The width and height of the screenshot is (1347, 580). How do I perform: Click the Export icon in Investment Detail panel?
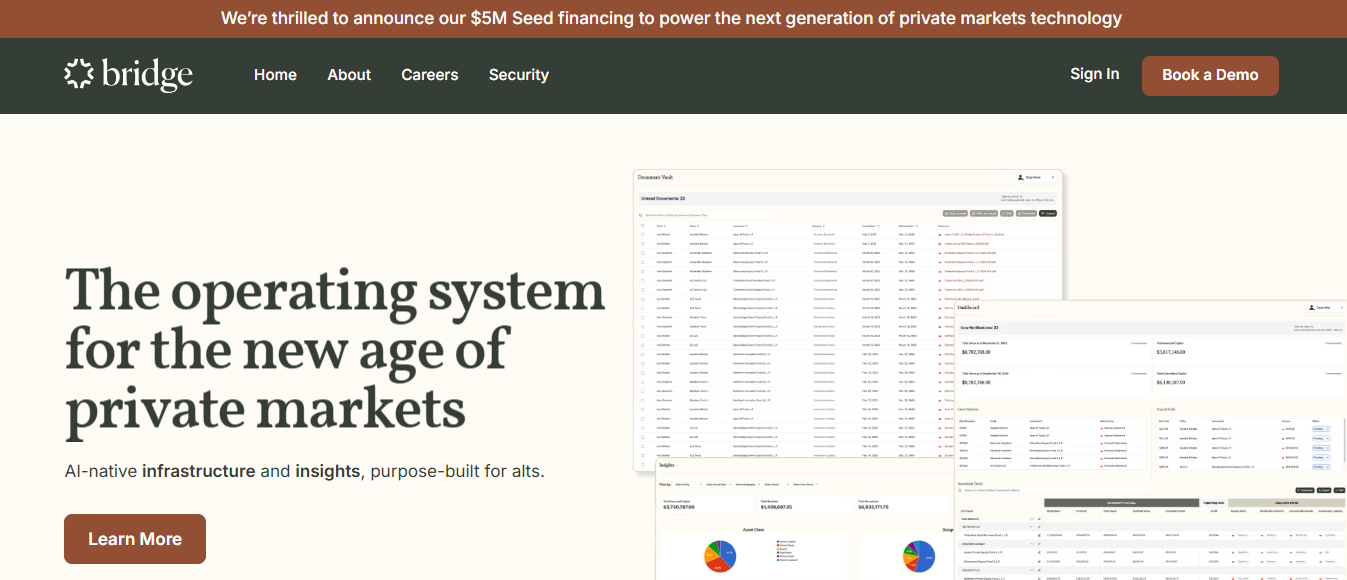[1322, 490]
